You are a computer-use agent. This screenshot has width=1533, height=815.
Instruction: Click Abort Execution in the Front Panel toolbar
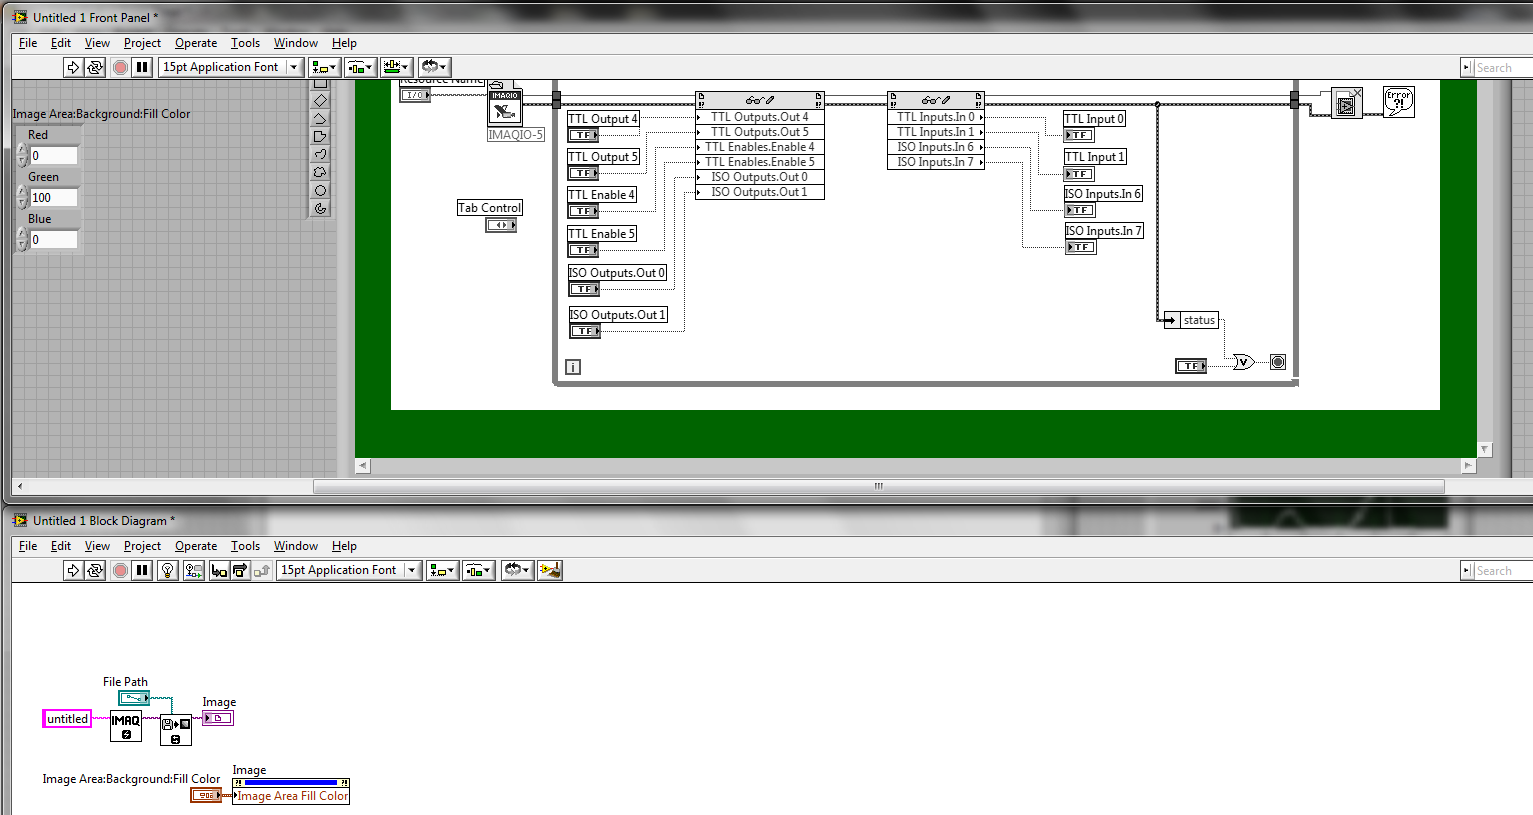click(x=120, y=67)
